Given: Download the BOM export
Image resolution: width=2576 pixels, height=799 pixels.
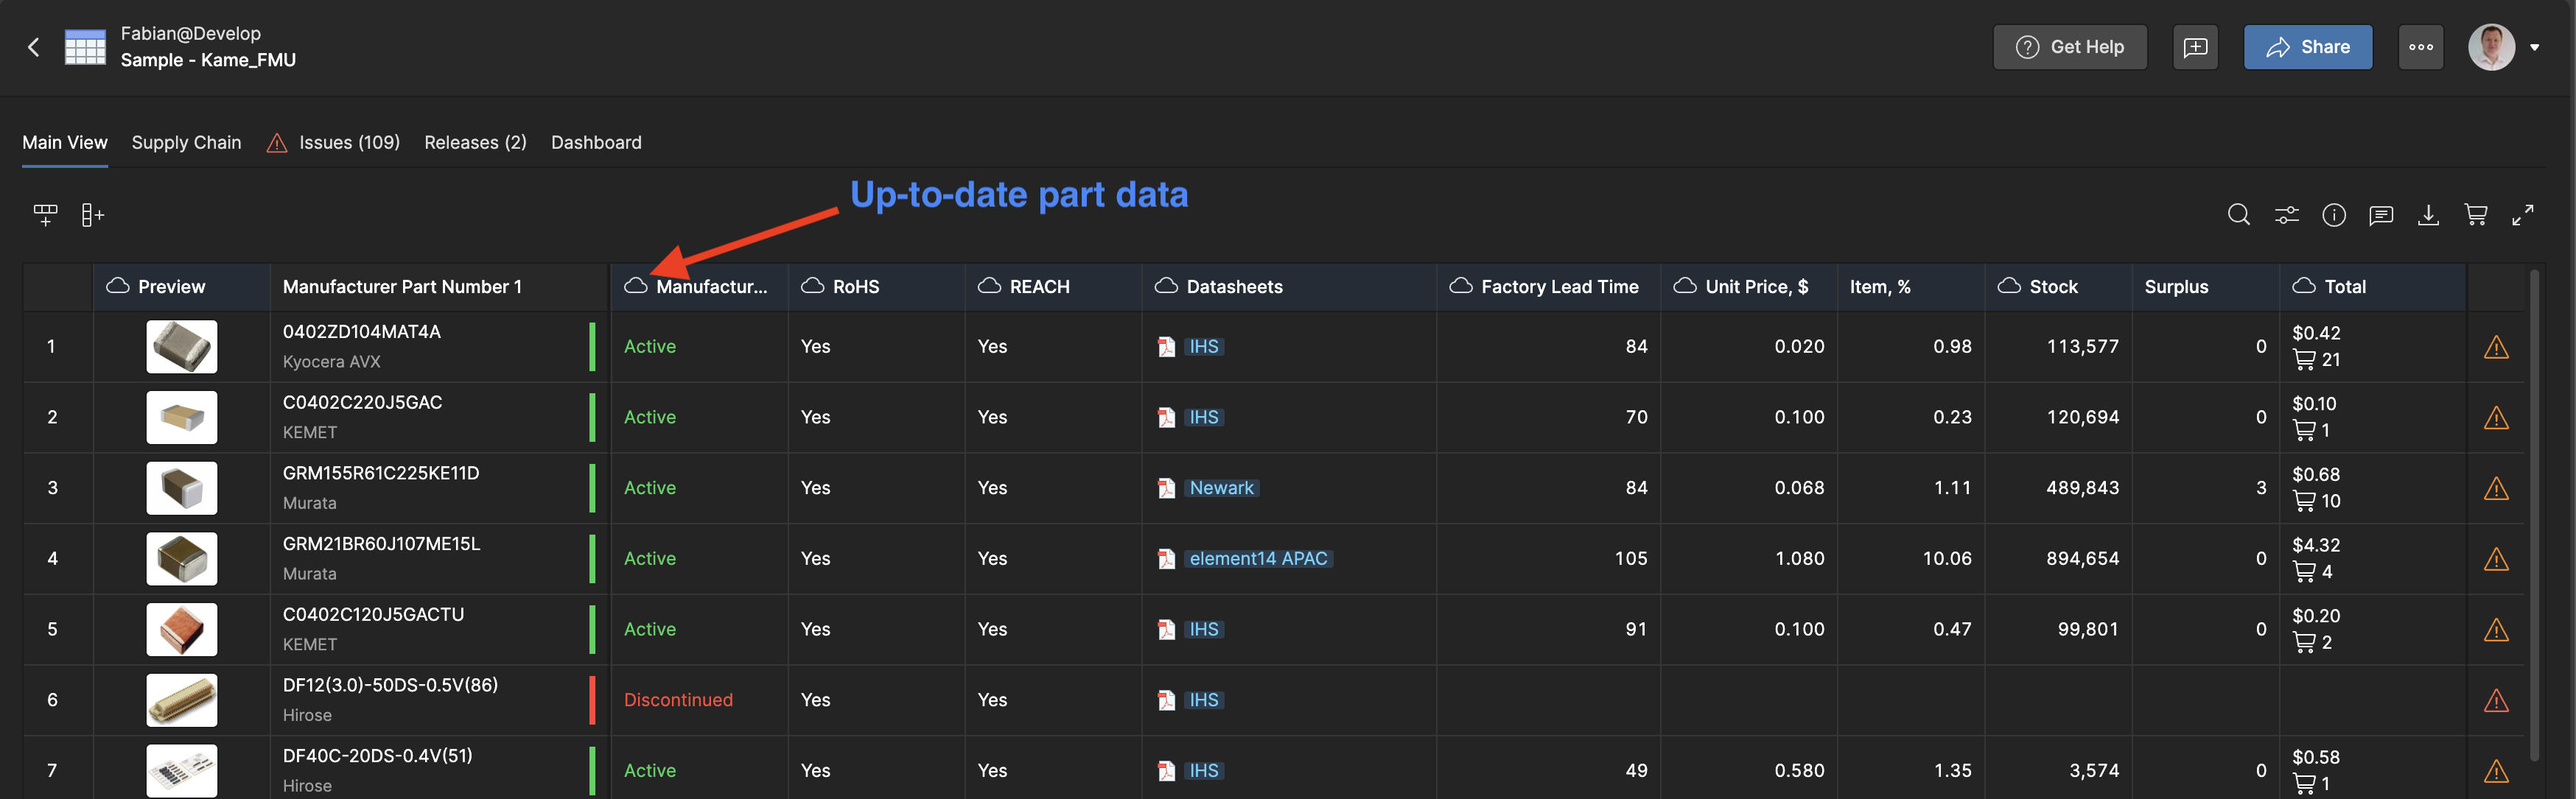Looking at the screenshot, I should coord(2429,214).
